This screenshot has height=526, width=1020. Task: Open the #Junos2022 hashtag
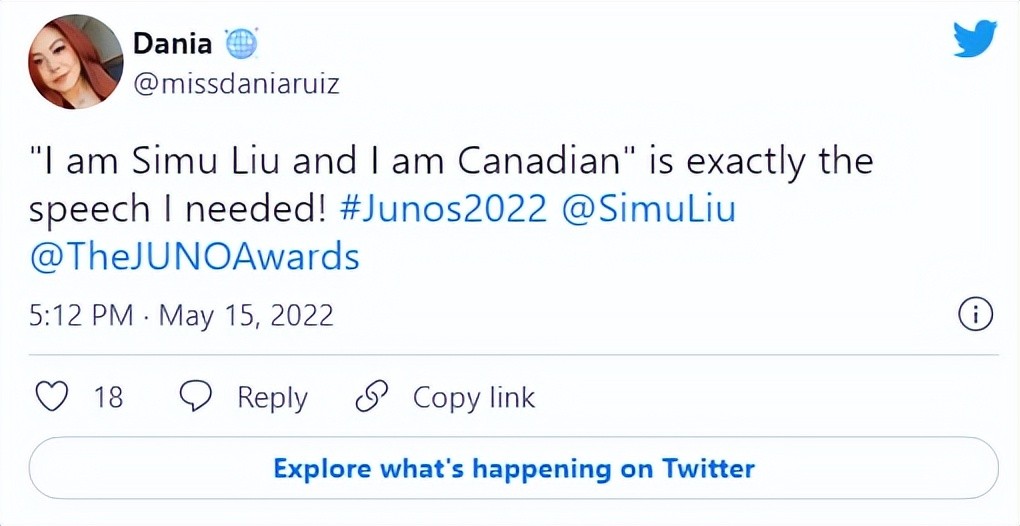pyautogui.click(x=443, y=210)
